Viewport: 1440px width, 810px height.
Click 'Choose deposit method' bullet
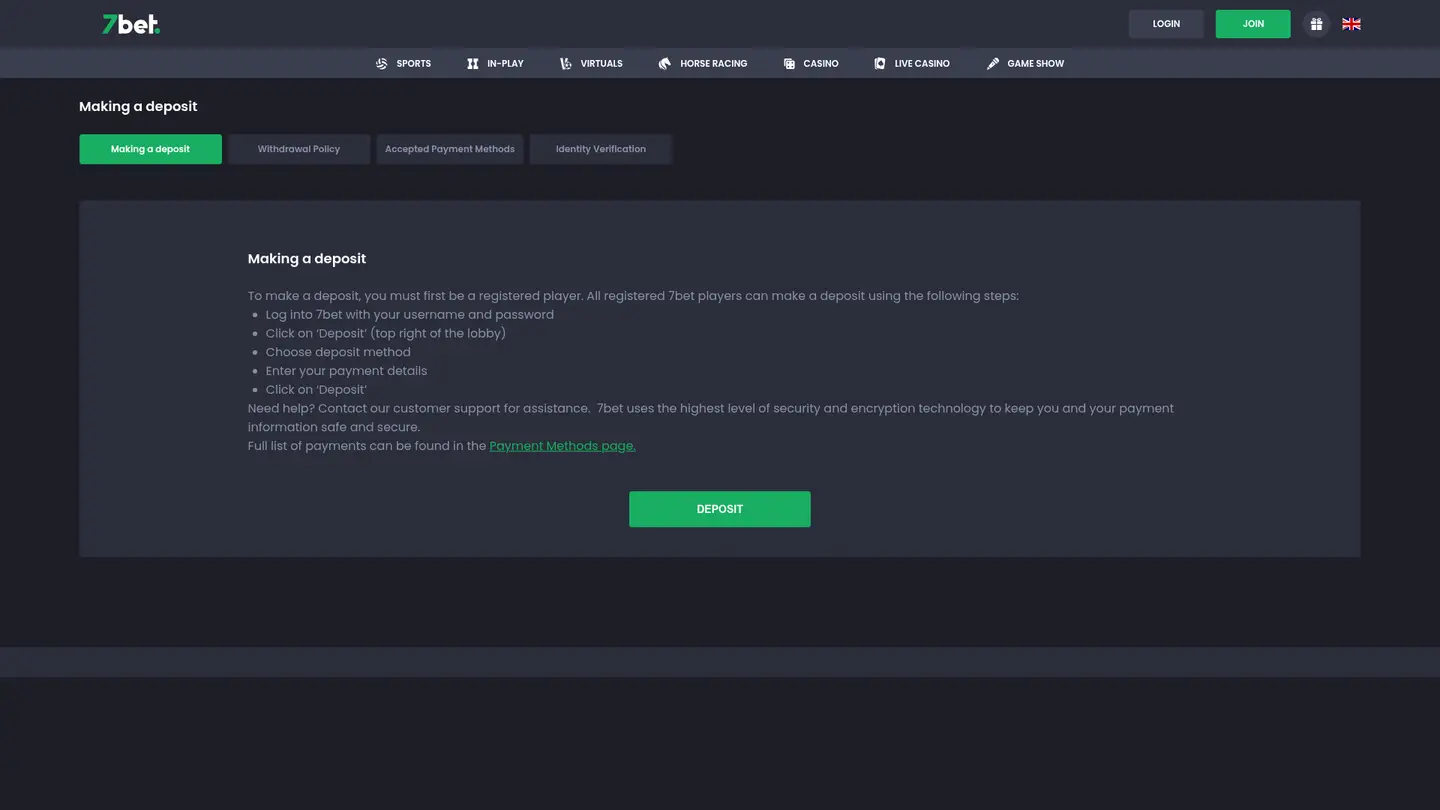click(x=338, y=352)
